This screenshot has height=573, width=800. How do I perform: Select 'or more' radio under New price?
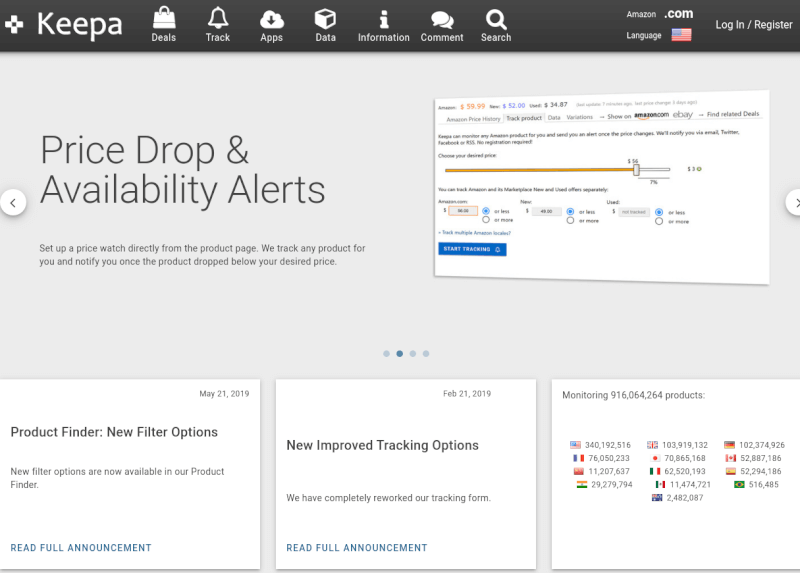pos(570,220)
